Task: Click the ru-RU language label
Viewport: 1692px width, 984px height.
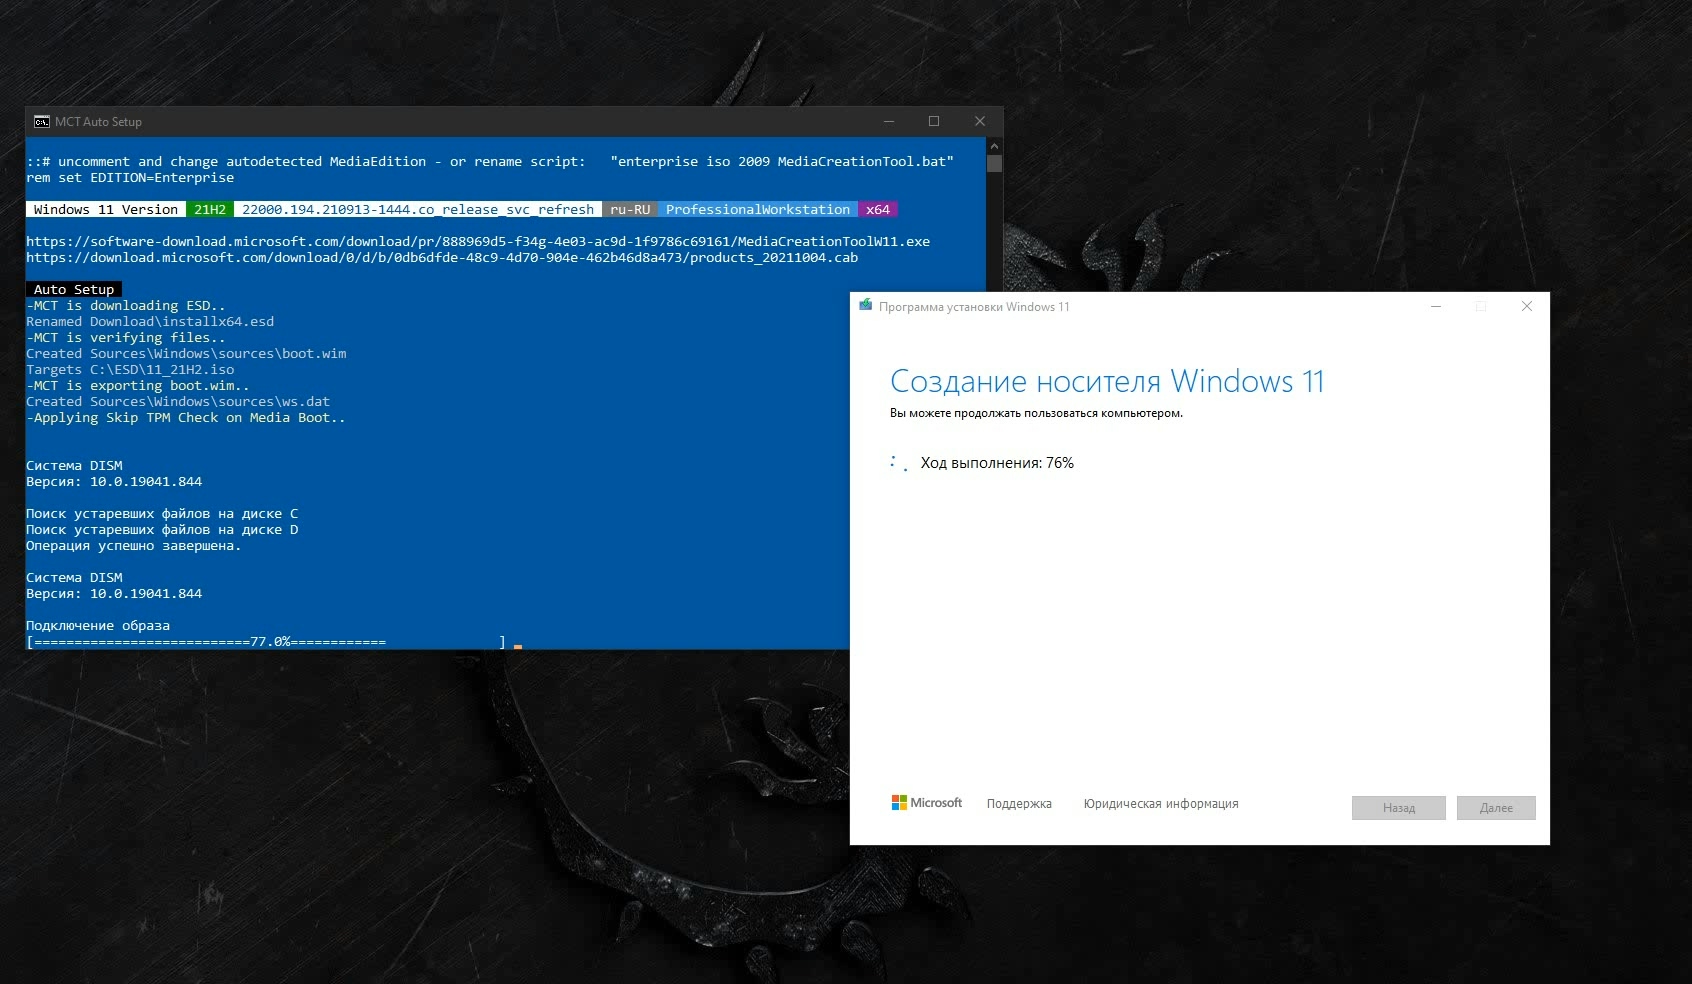Action: pos(630,210)
